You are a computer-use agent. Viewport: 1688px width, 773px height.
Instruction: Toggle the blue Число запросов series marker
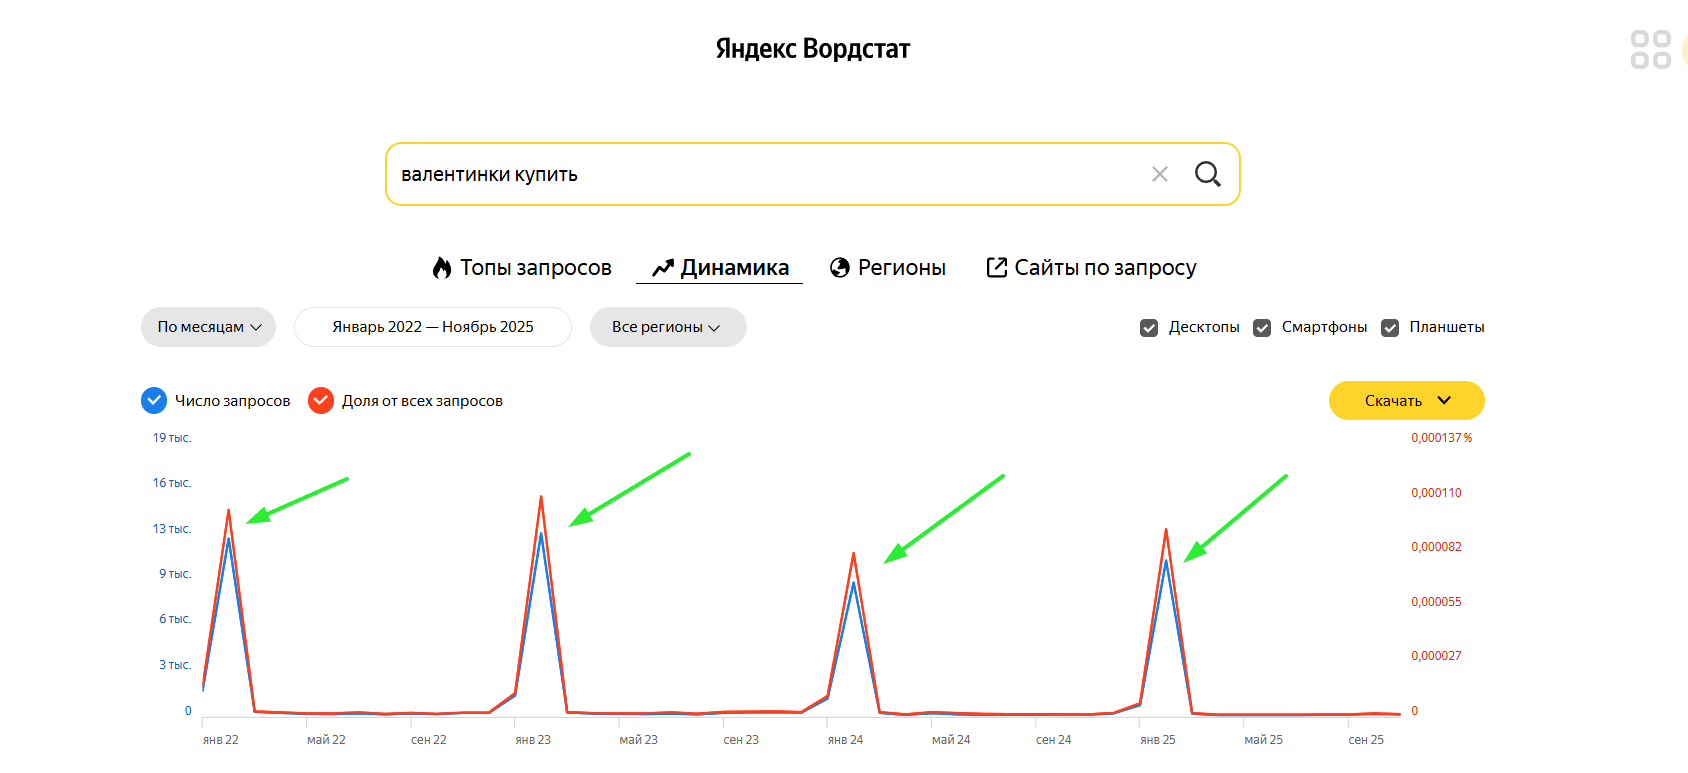[154, 401]
